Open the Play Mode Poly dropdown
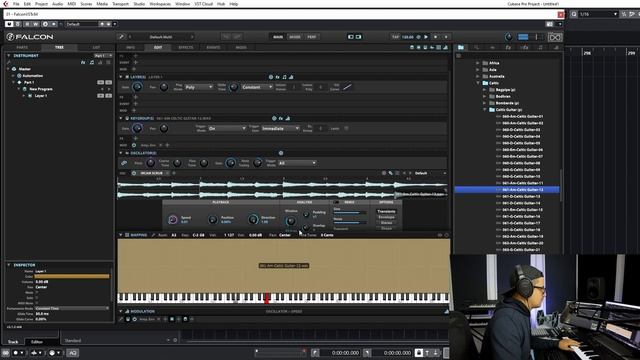The height and width of the screenshot is (360, 640). 199,87
